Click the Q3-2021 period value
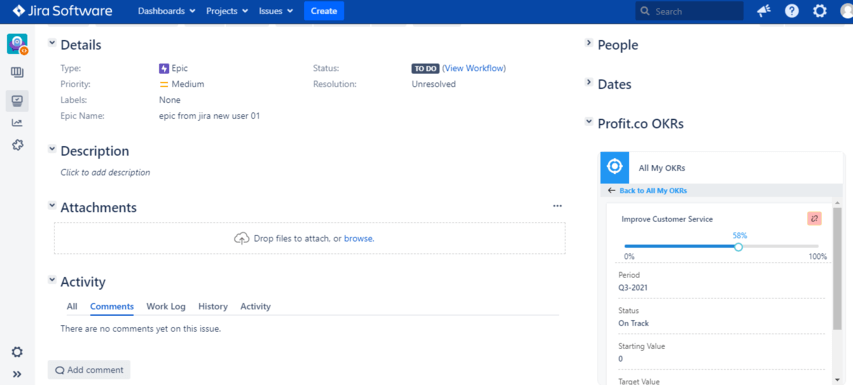 tap(633, 288)
